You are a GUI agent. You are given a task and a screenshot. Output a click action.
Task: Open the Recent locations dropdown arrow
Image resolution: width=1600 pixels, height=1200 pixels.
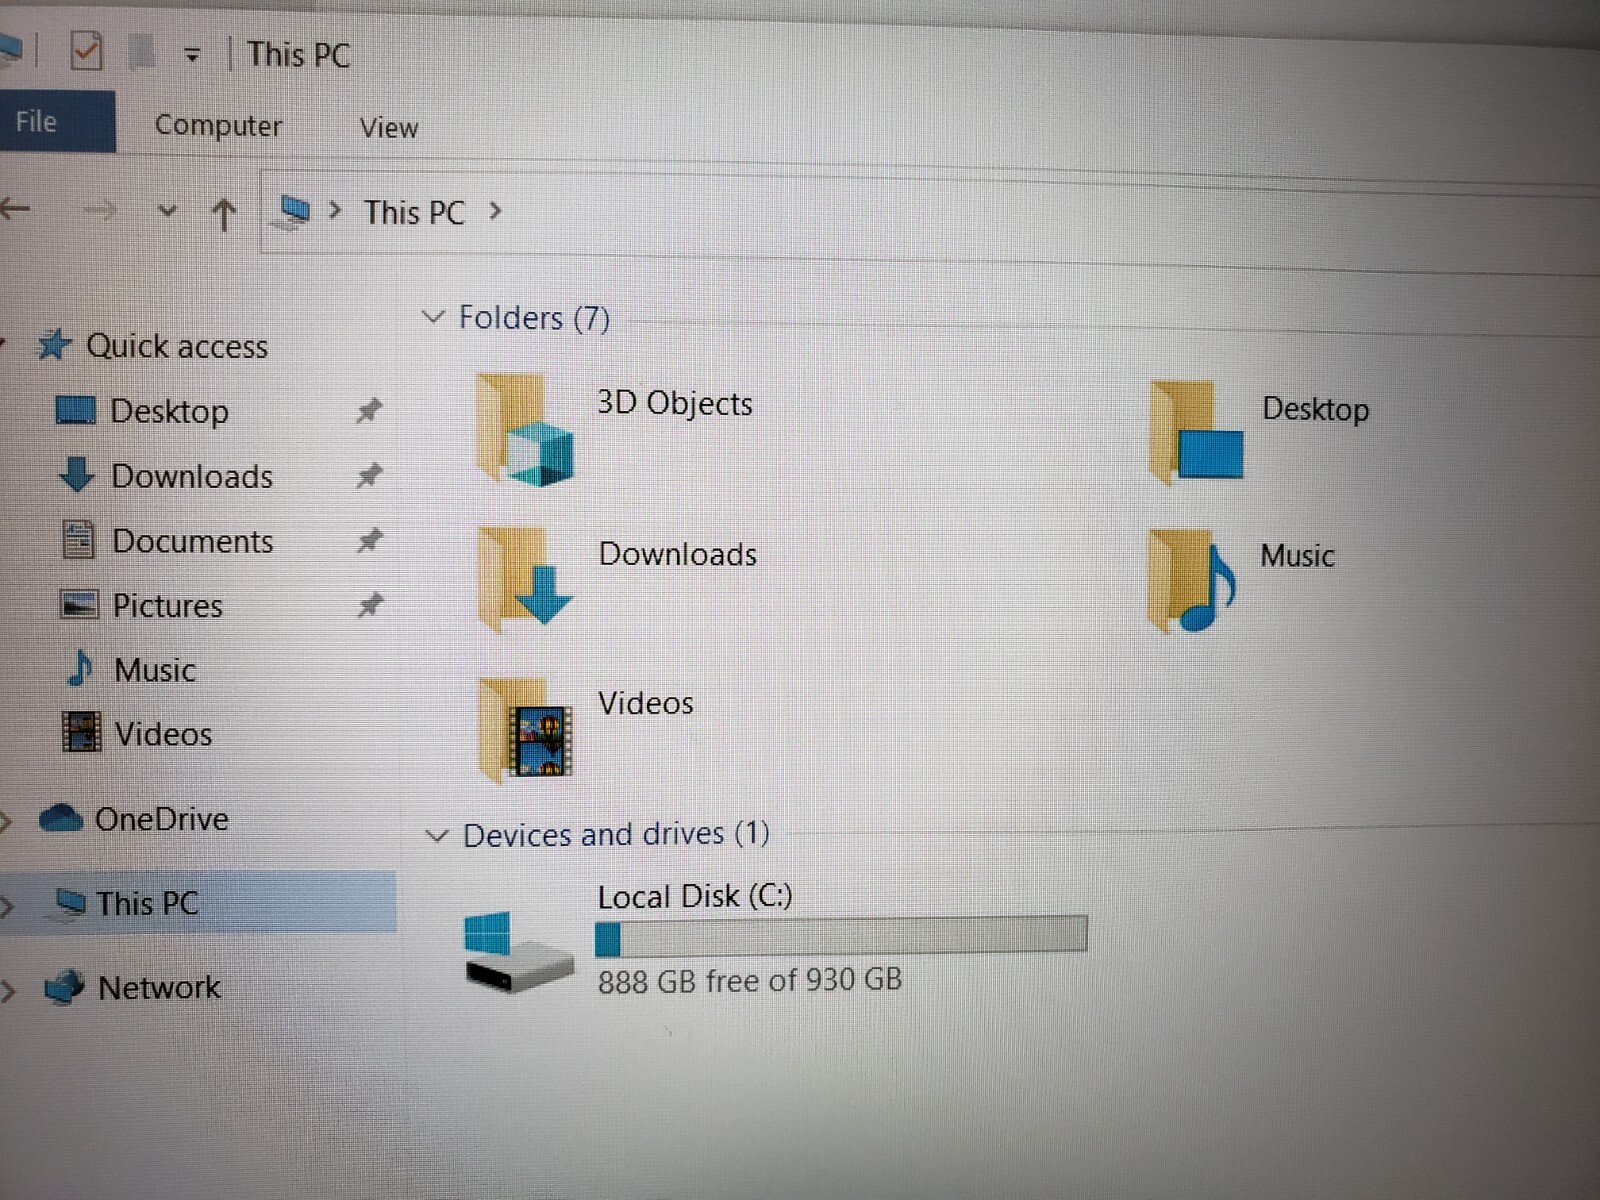click(167, 211)
